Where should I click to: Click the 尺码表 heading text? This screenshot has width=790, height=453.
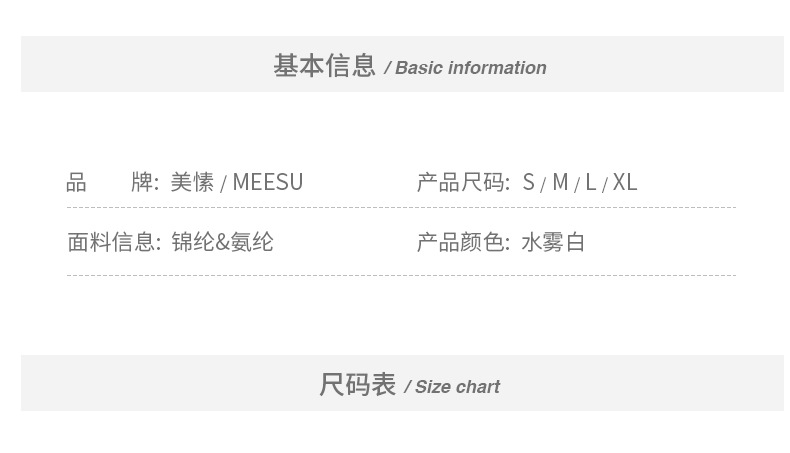click(x=357, y=385)
